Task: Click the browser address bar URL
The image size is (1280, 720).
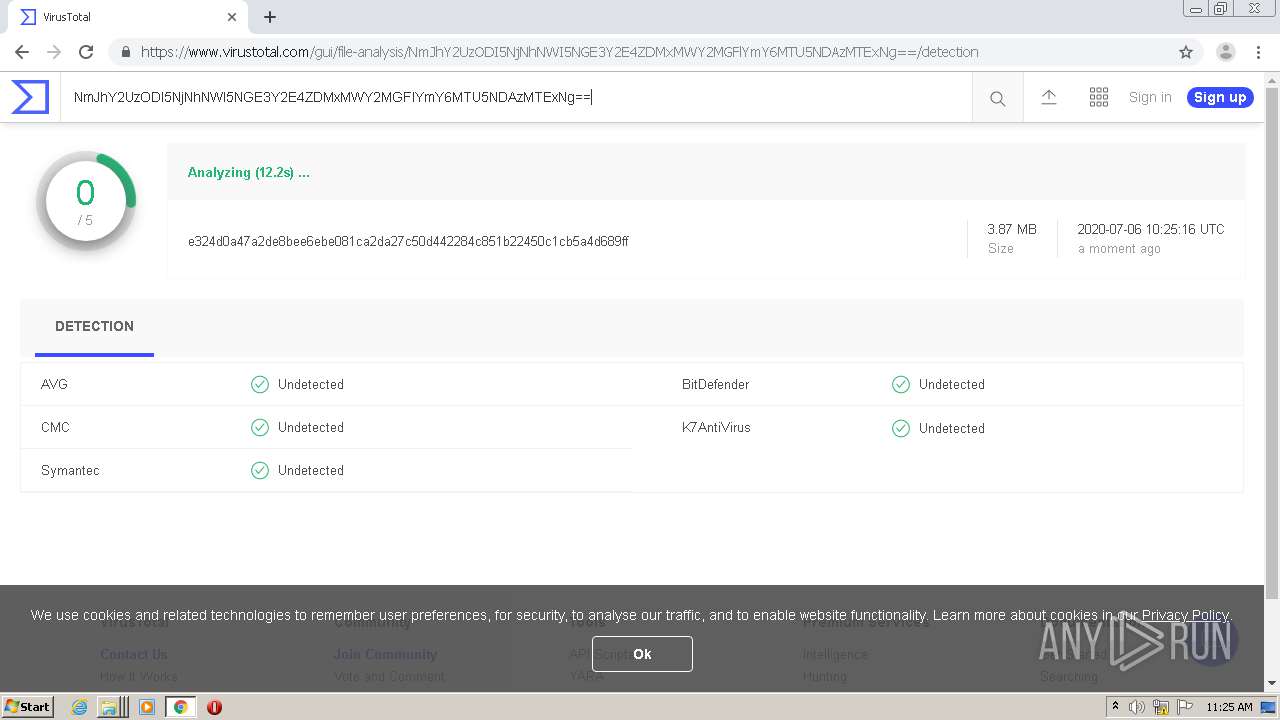Action: pyautogui.click(x=559, y=52)
